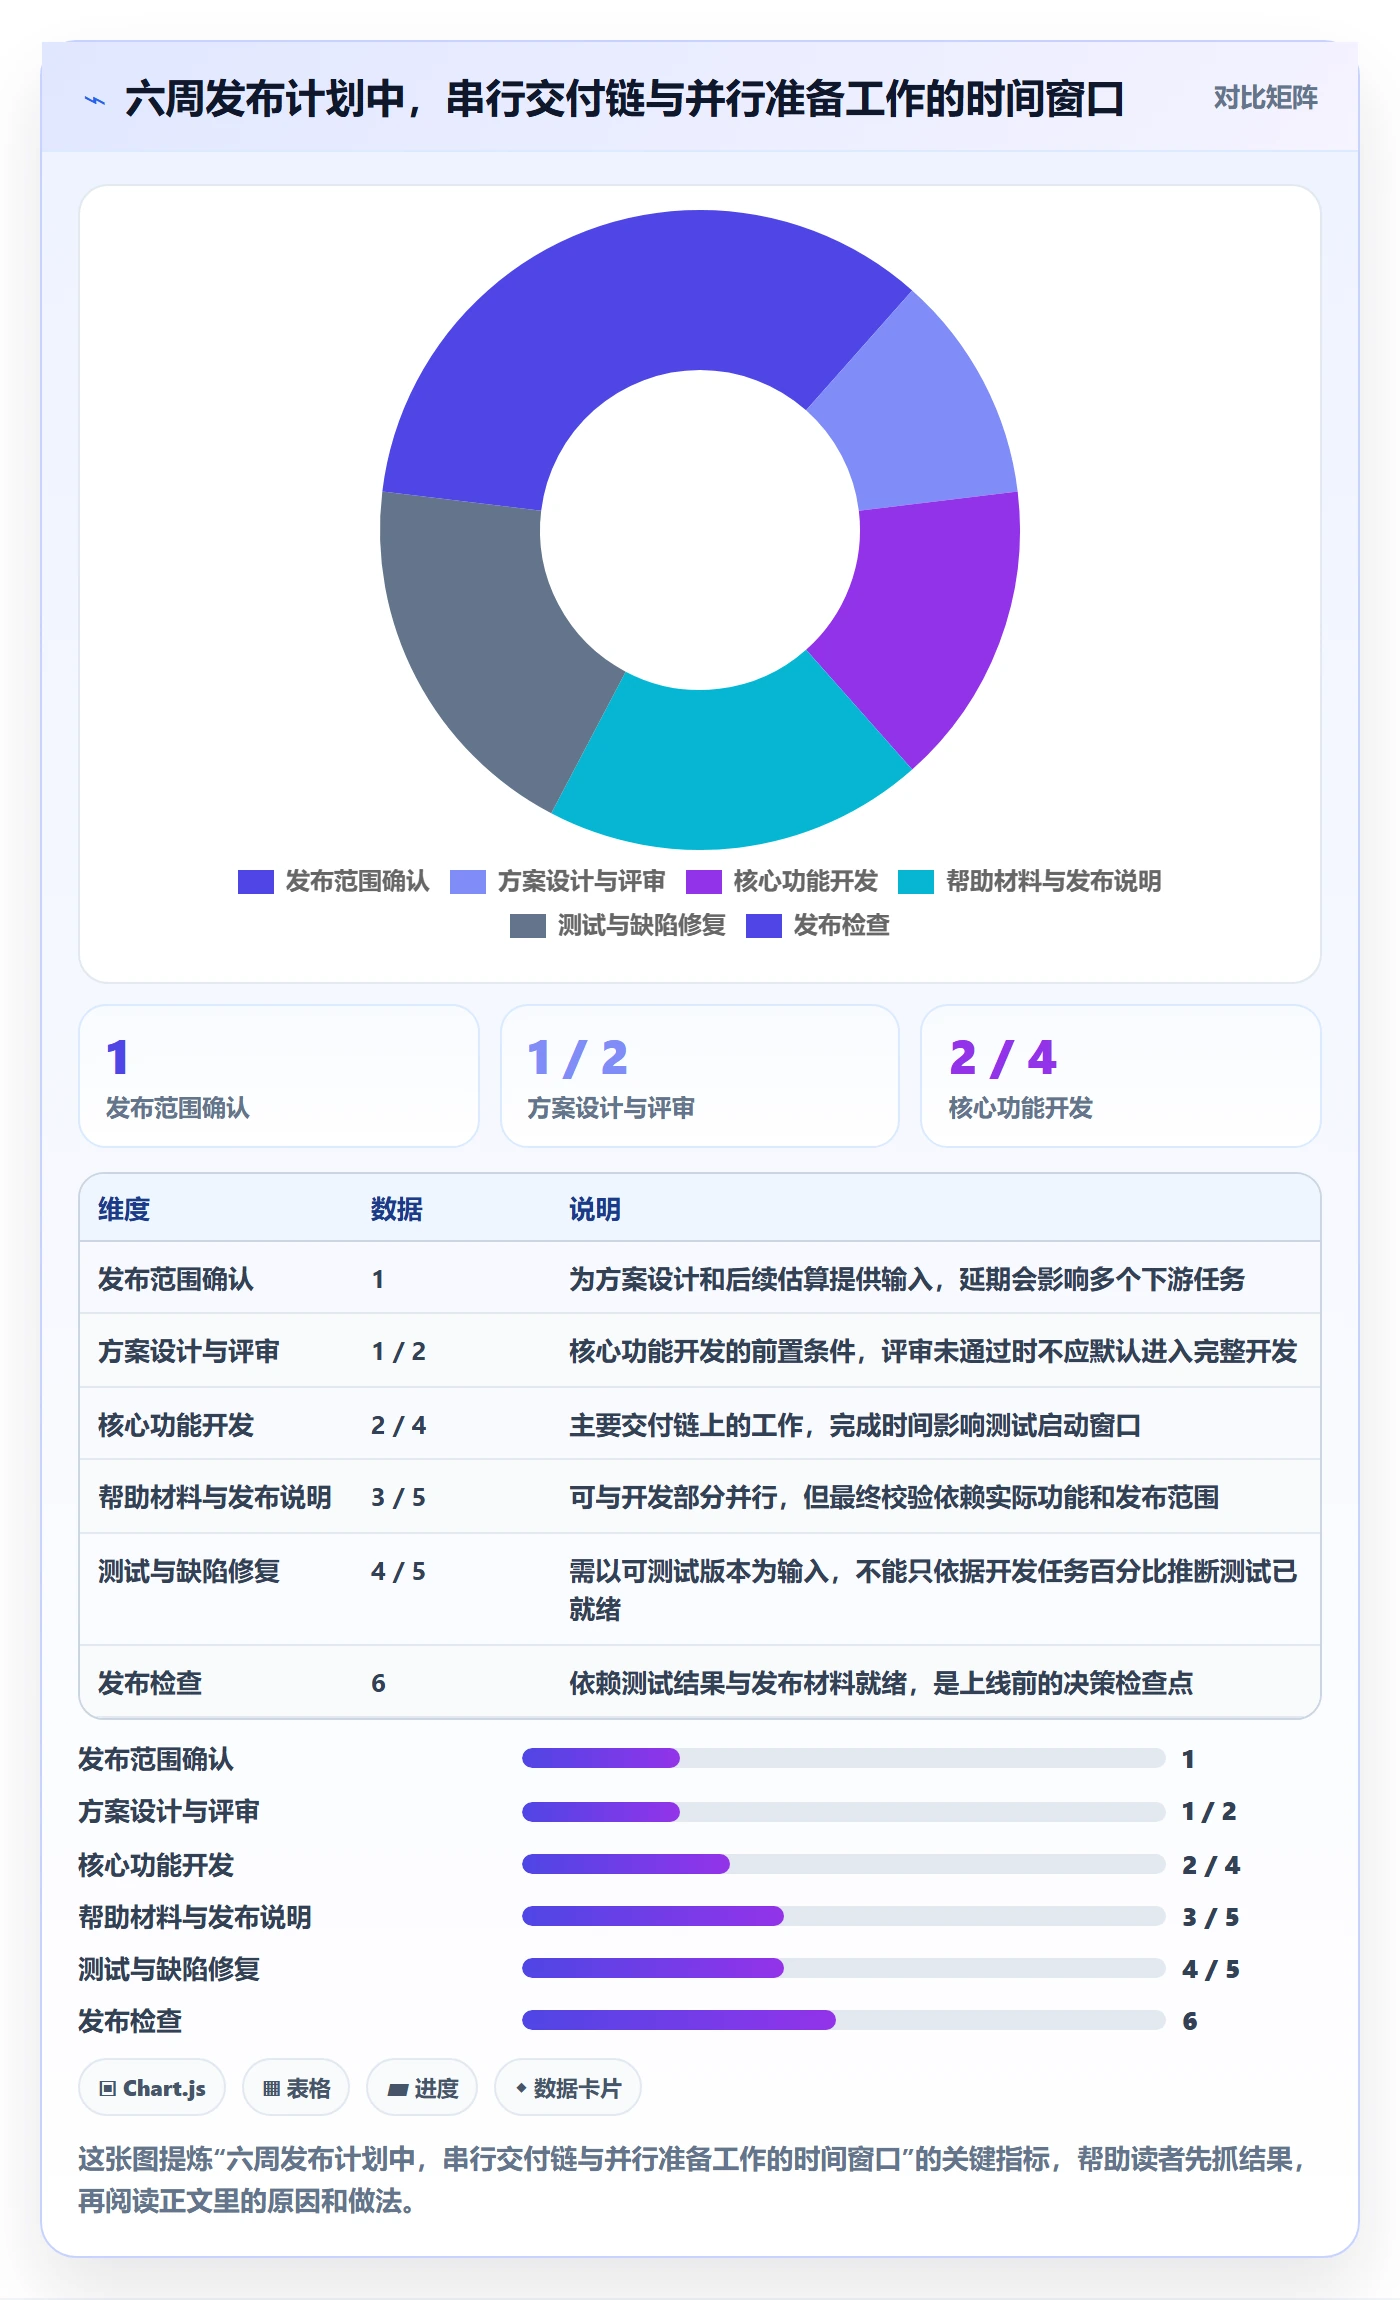
Task: Toggle the 发布检查 legend swatch
Action: (x=764, y=926)
